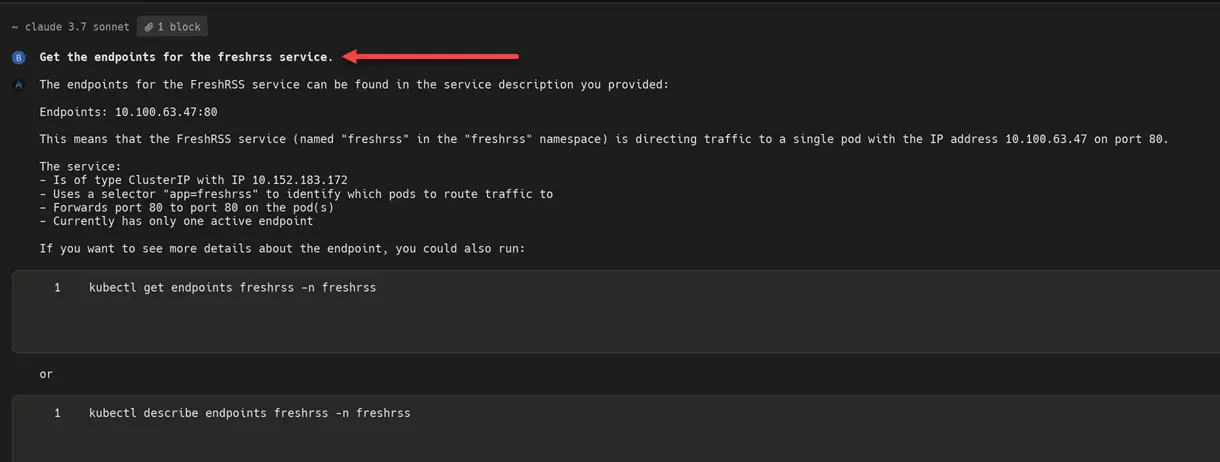Screen dimensions: 1220x462
Task: Click the "Endpoints: 10.100.63.47:80" line
Action: [128, 112]
